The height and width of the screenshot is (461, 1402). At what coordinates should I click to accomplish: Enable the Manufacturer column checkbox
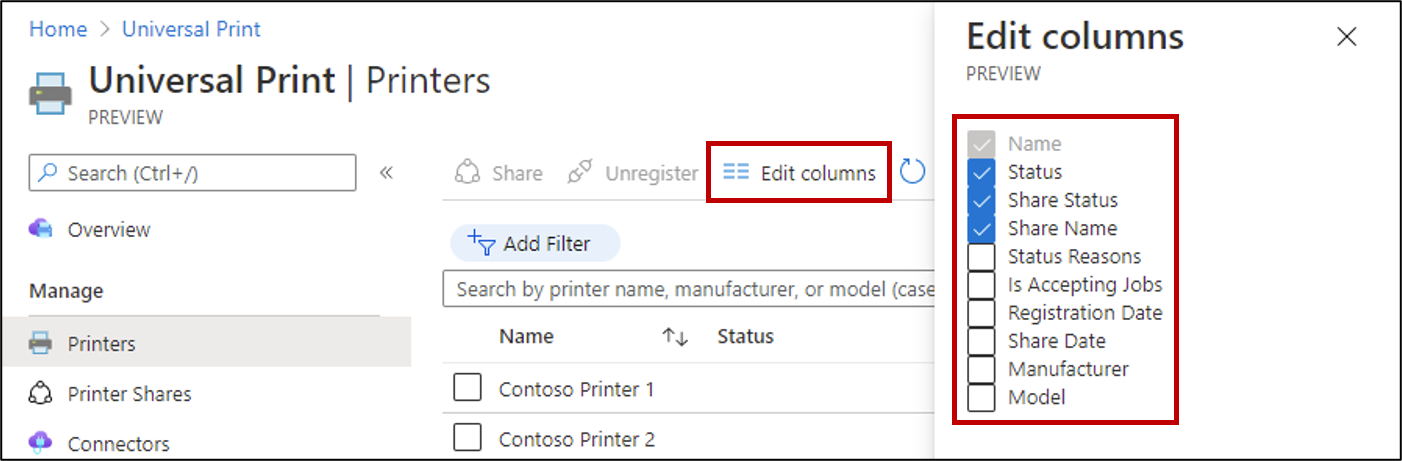pos(982,369)
